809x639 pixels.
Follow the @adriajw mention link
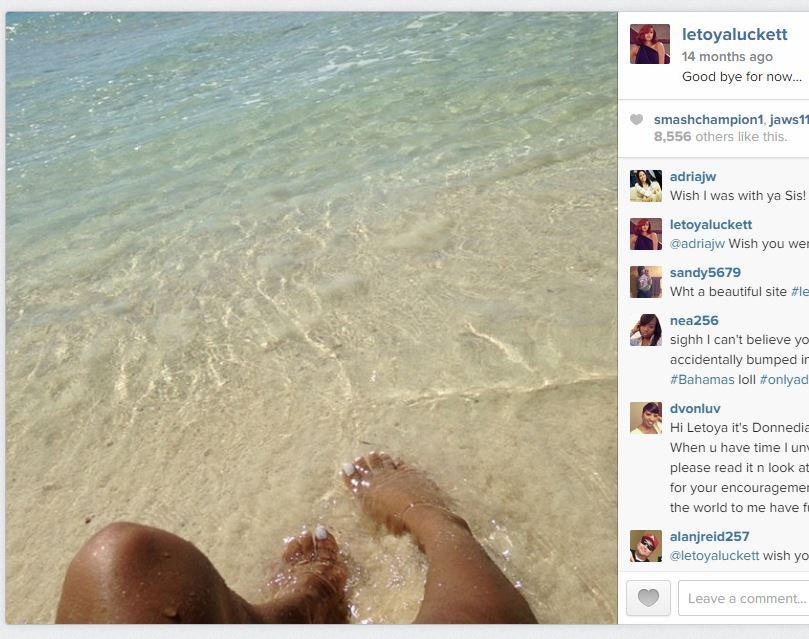click(697, 244)
